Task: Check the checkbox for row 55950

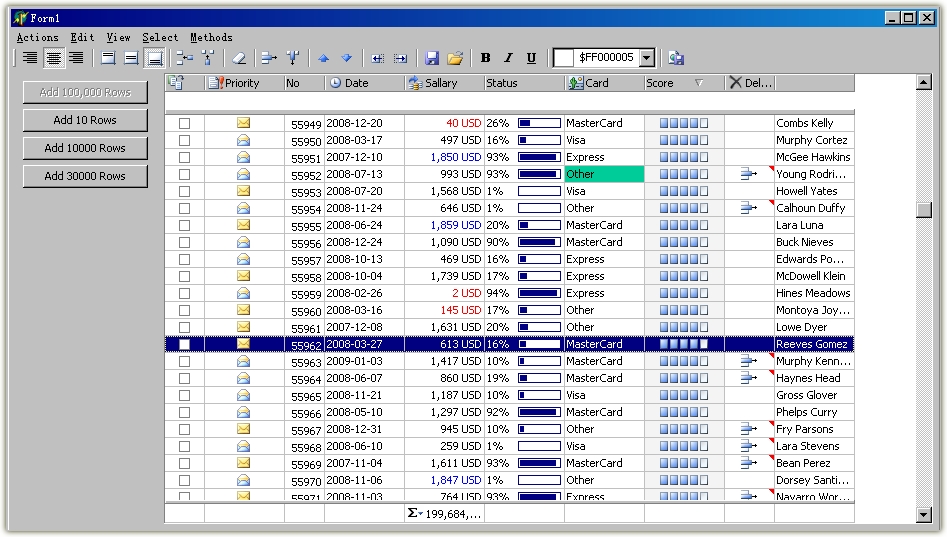Action: [184, 140]
